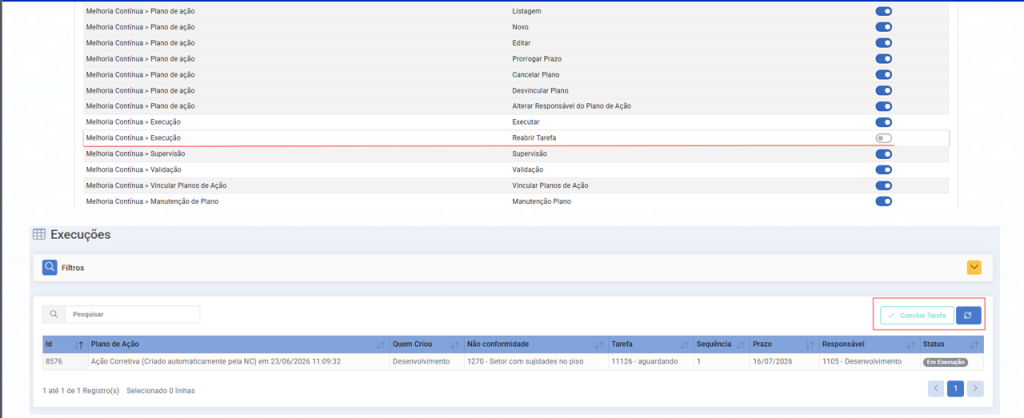Click the '1105 - Desenvolvimento' responsible cell
Viewport: 1024px width, 418px height.
pos(869,361)
